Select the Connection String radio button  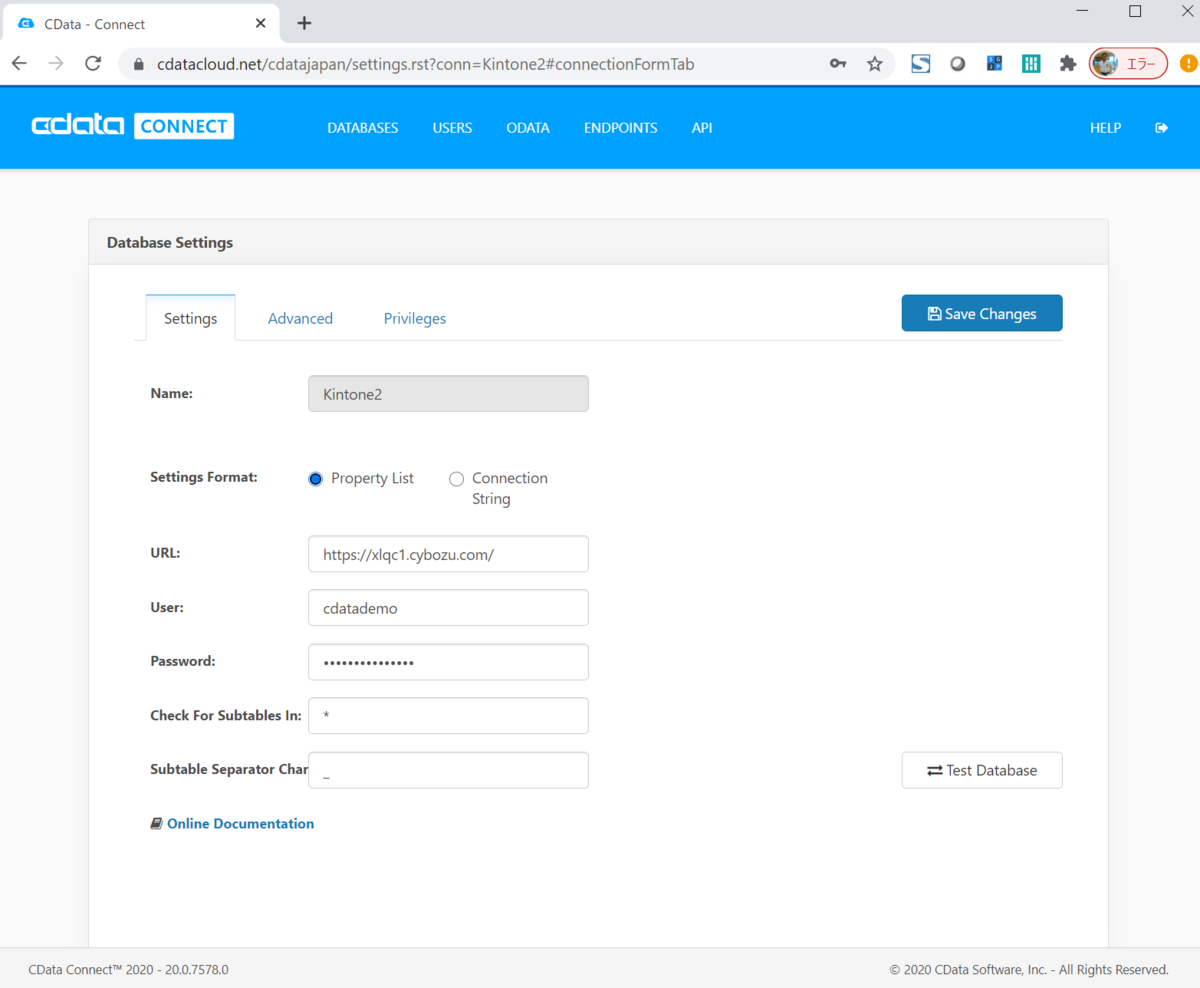point(457,479)
